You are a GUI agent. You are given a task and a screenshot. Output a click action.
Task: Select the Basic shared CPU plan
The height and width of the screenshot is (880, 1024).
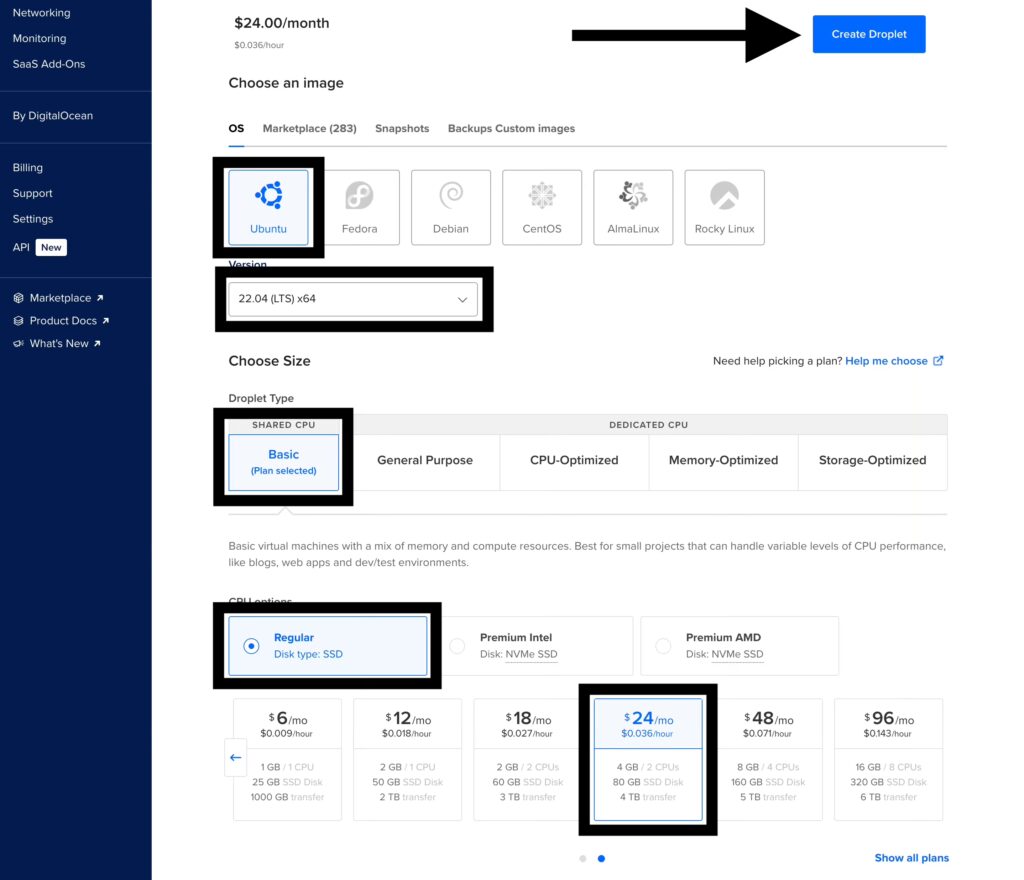[283, 462]
